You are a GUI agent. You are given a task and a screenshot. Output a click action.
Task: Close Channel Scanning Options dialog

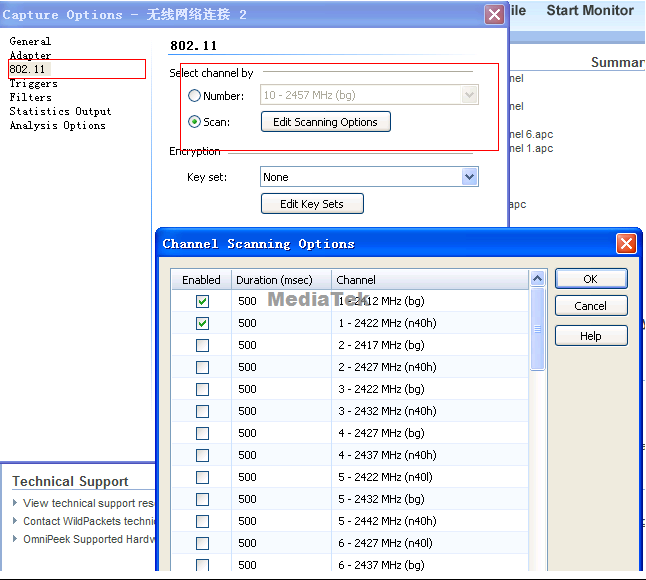[626, 243]
